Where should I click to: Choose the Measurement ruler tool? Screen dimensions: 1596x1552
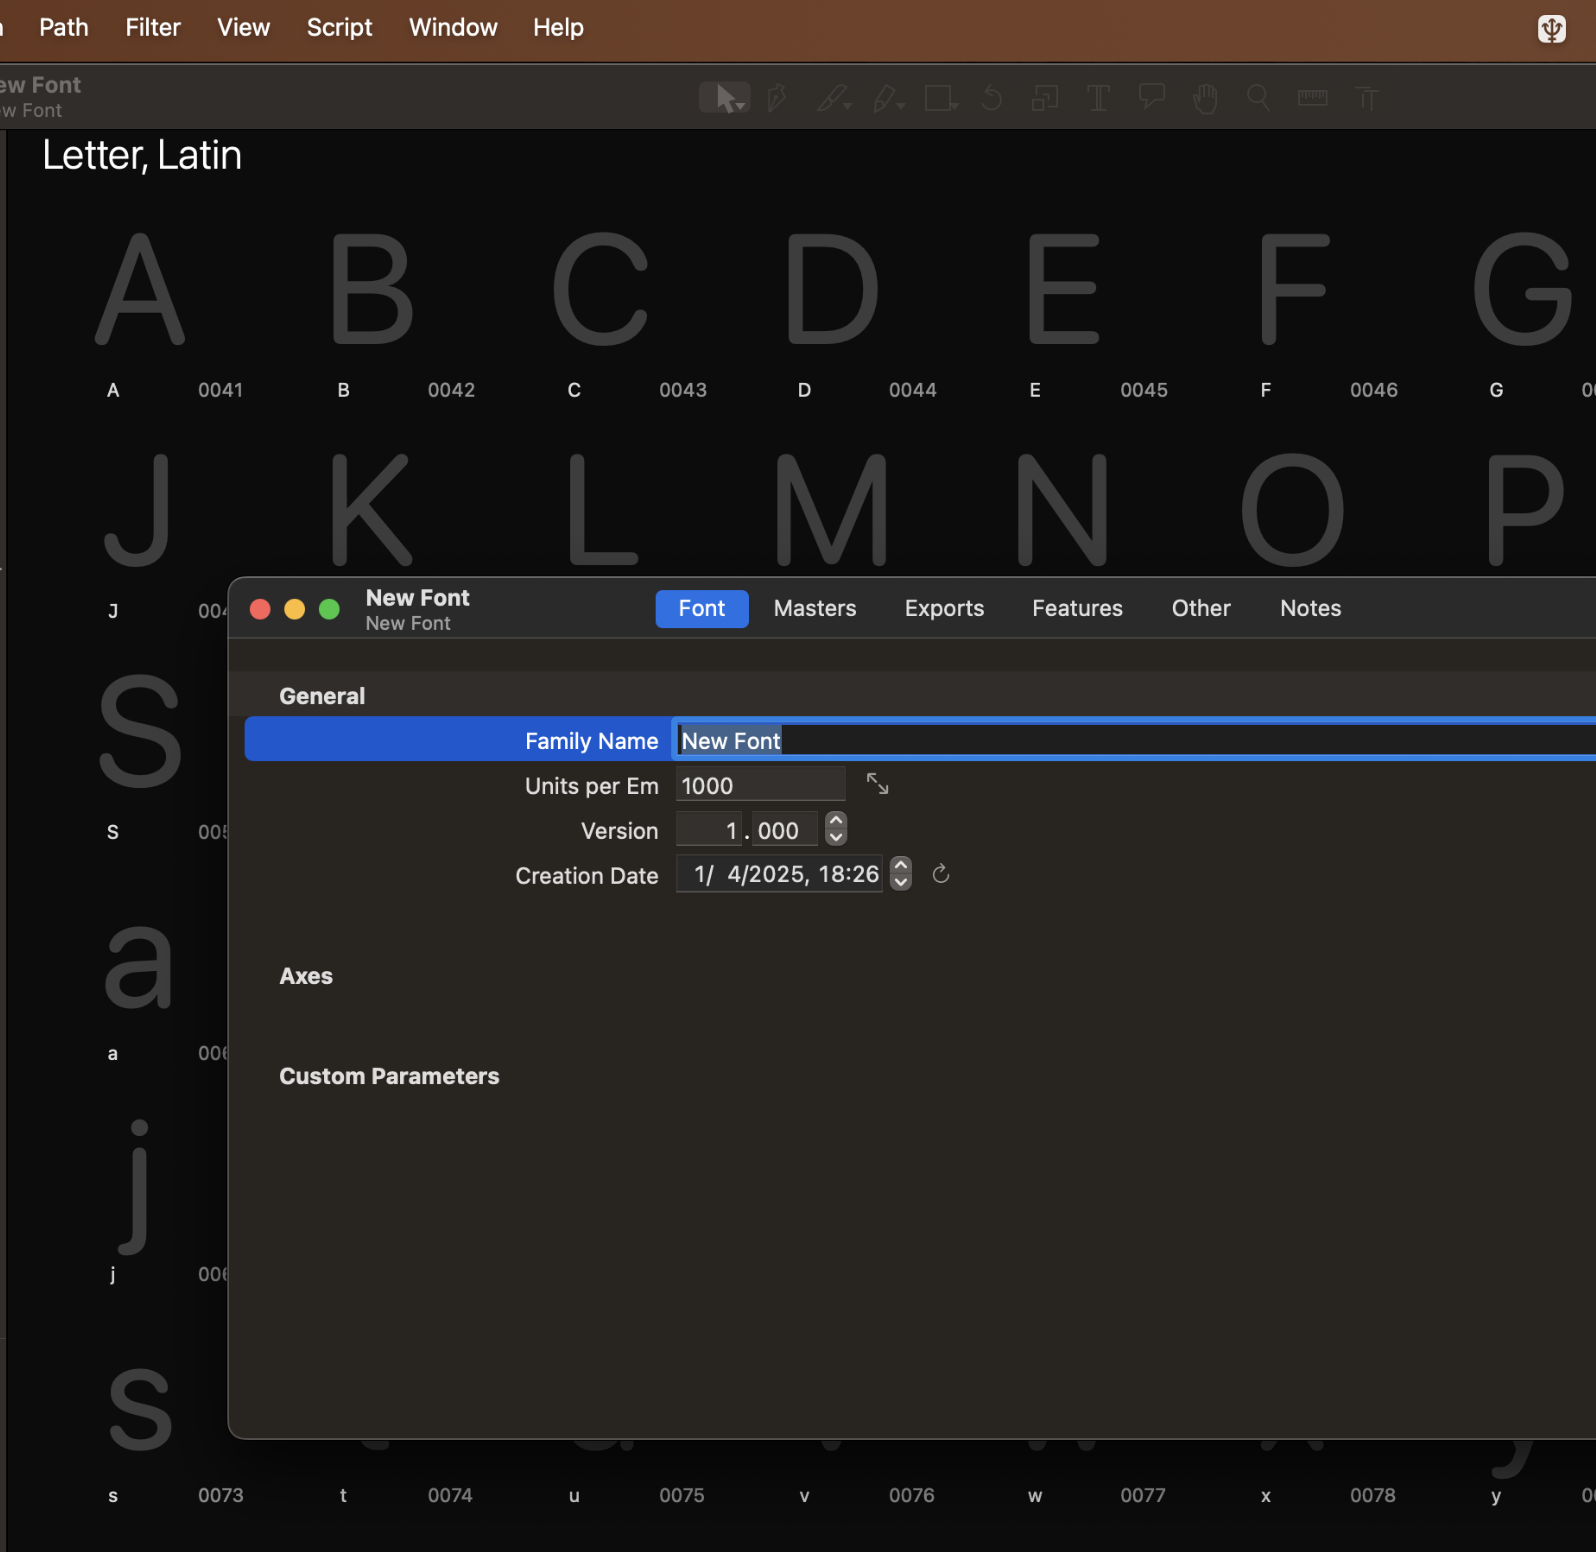(x=1312, y=98)
